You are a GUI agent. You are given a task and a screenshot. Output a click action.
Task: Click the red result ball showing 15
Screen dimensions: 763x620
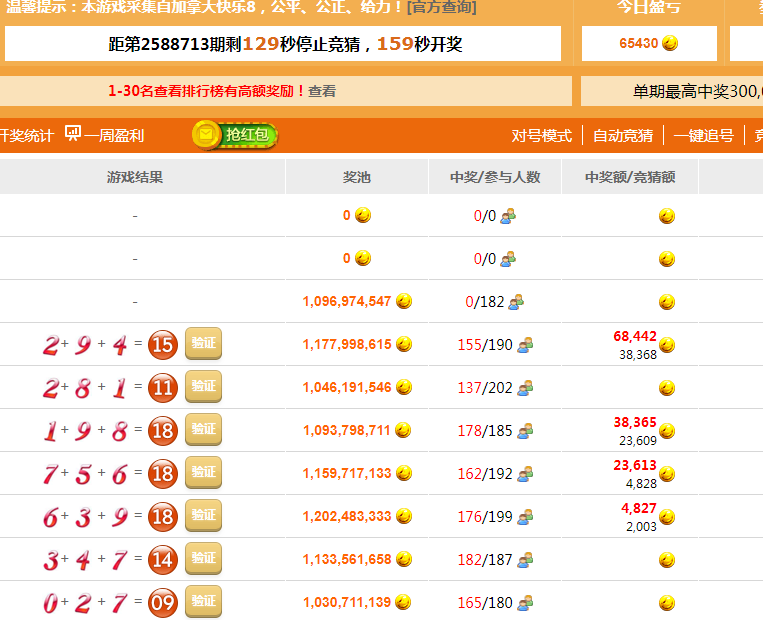tap(163, 346)
